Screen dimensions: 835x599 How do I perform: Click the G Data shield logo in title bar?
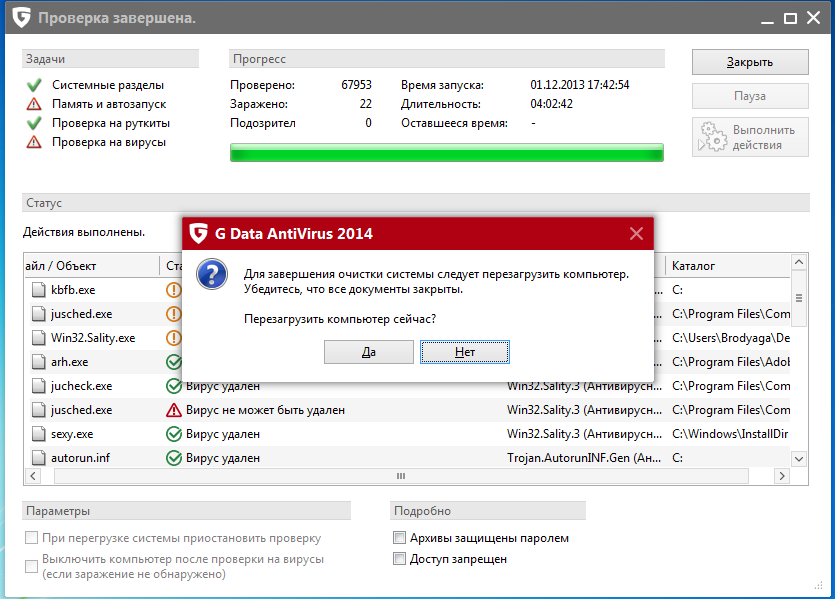(21, 18)
